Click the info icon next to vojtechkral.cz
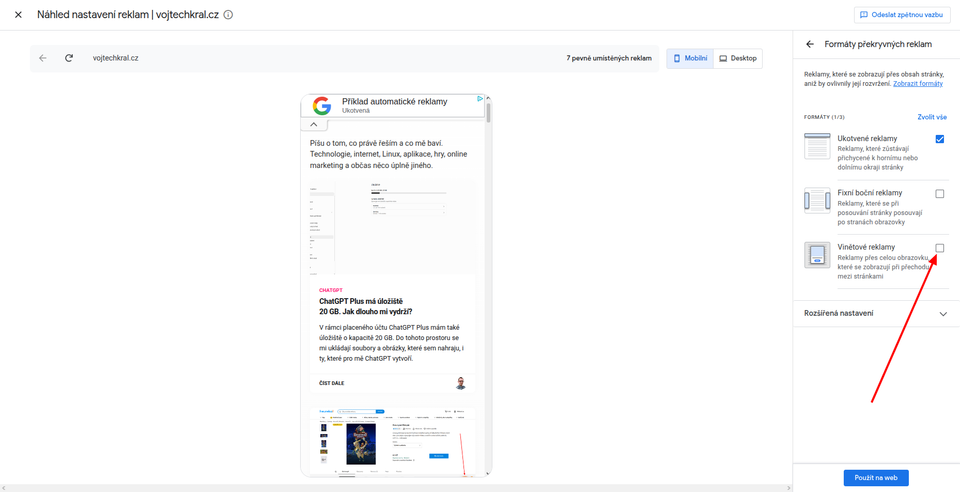Viewport: 960px width, 492px height. click(x=228, y=15)
